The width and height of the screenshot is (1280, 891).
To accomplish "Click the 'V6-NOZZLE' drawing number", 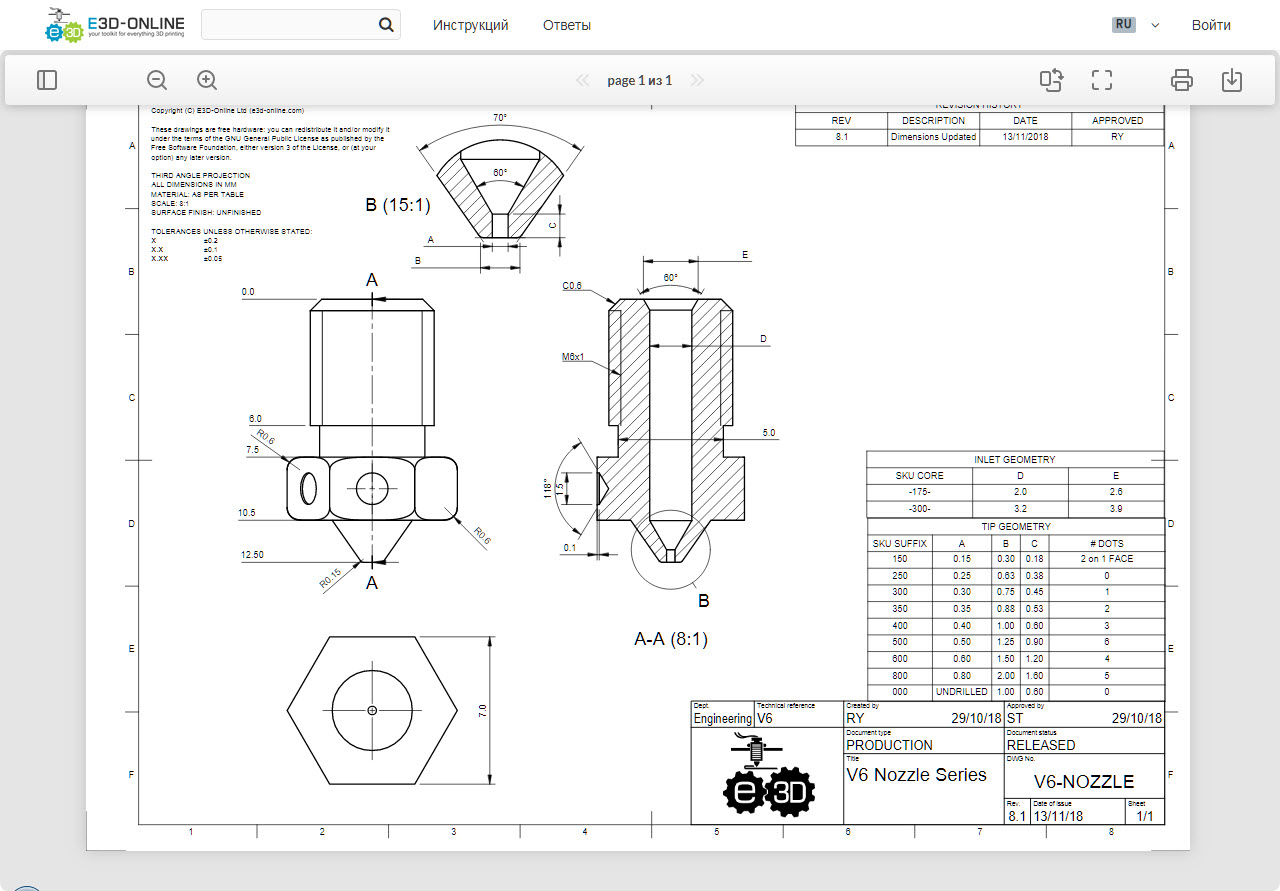I will click(x=1084, y=782).
